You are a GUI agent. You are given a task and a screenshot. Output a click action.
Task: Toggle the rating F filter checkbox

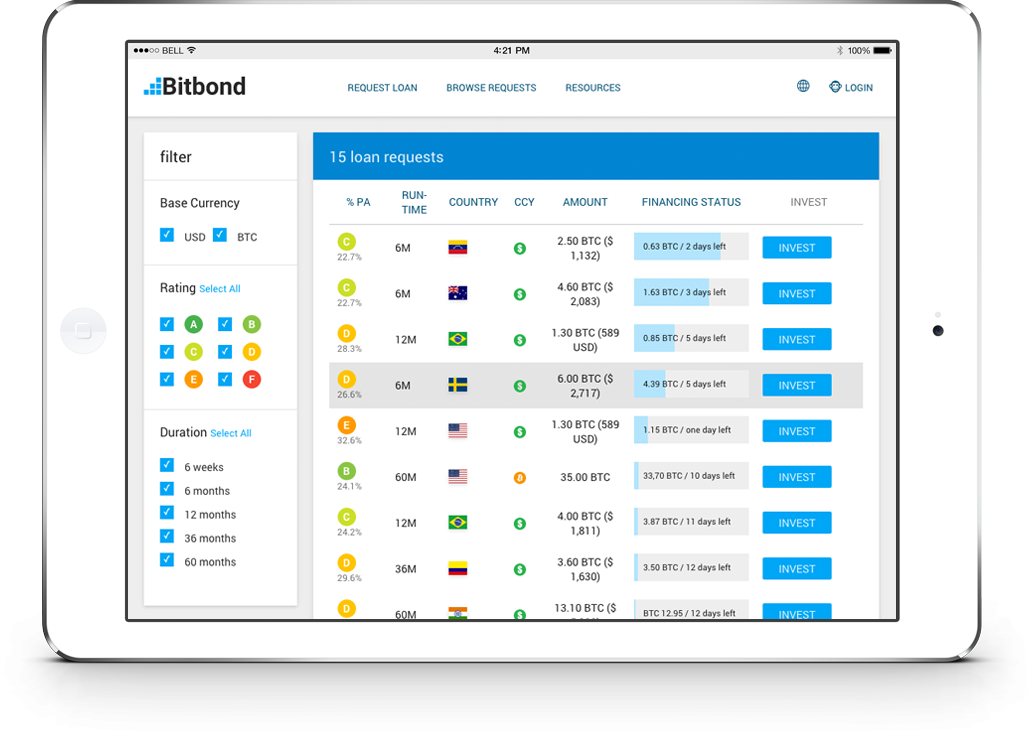[225, 379]
